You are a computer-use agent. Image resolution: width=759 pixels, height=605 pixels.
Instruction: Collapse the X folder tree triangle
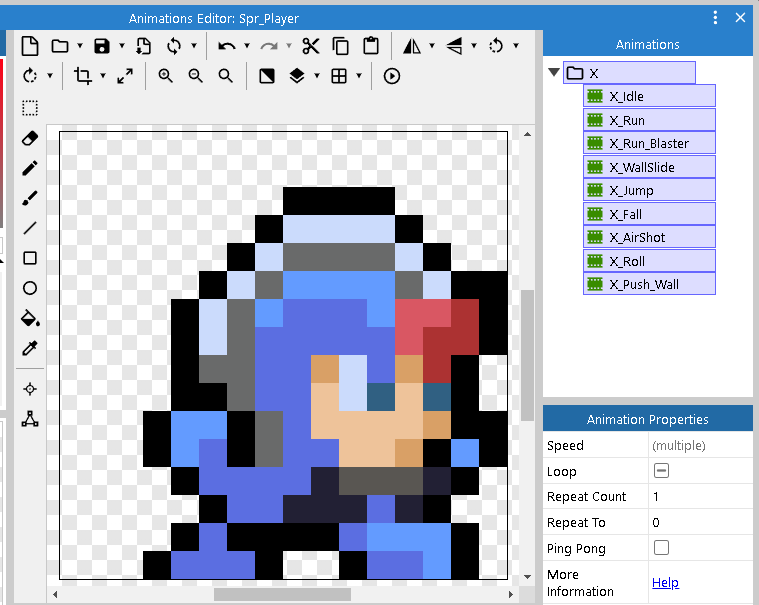pyautogui.click(x=554, y=73)
